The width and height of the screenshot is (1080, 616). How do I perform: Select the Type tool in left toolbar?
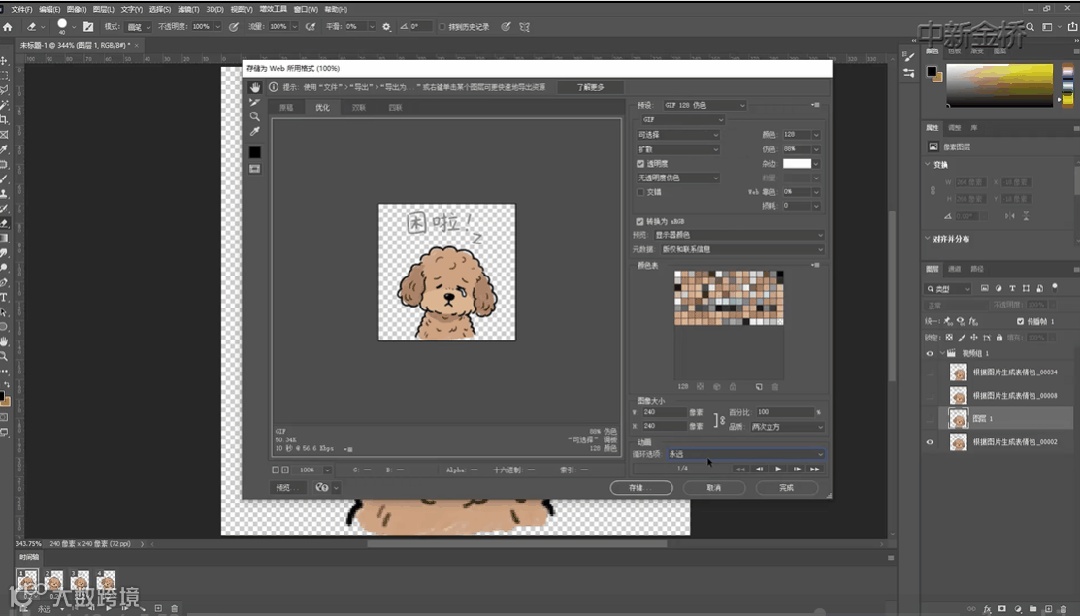point(4,297)
